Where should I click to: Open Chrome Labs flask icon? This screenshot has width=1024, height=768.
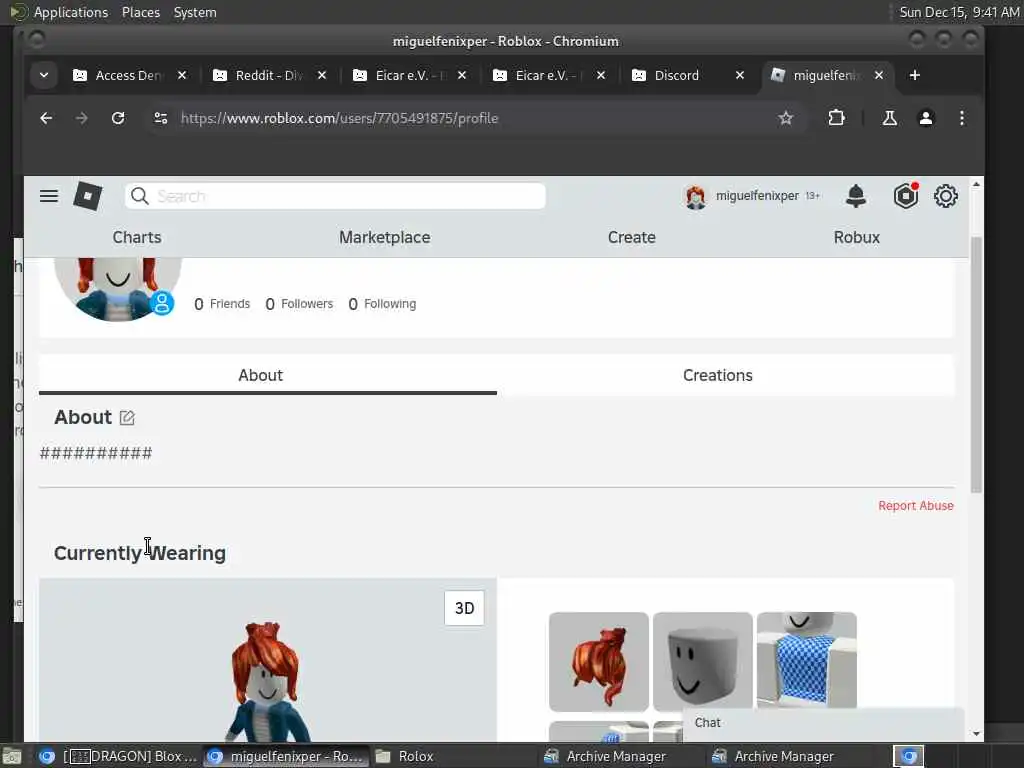889,118
